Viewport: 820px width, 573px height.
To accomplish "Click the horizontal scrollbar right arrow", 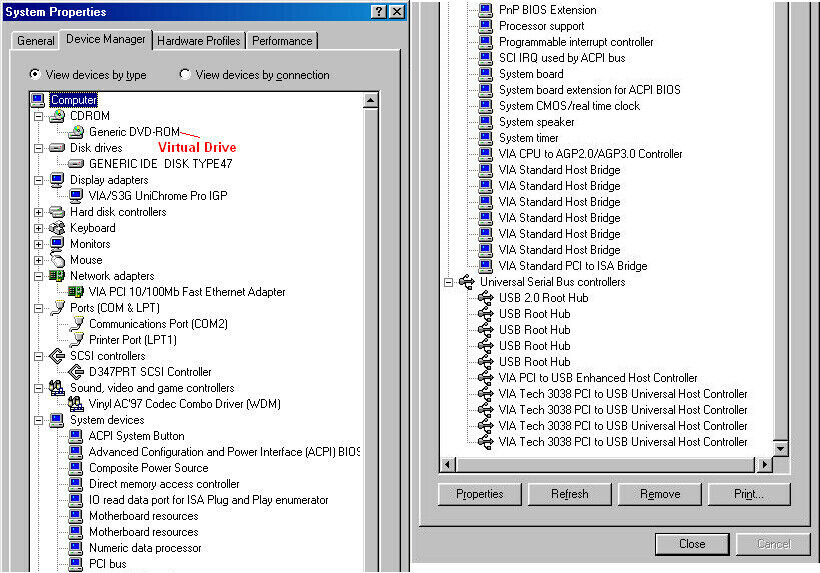I will coord(765,465).
